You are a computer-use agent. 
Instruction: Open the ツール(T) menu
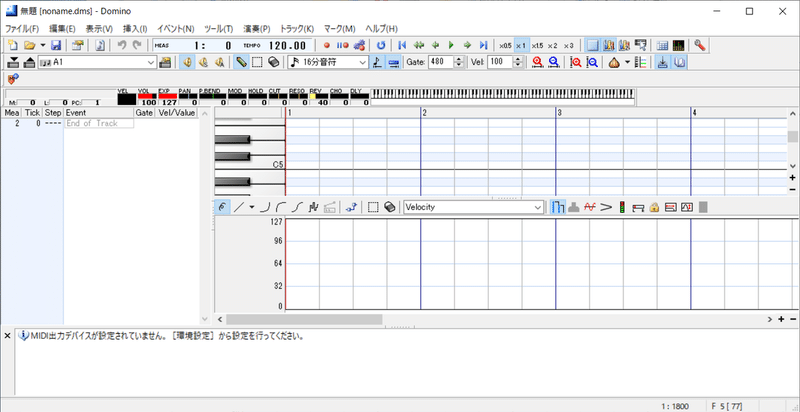218,29
